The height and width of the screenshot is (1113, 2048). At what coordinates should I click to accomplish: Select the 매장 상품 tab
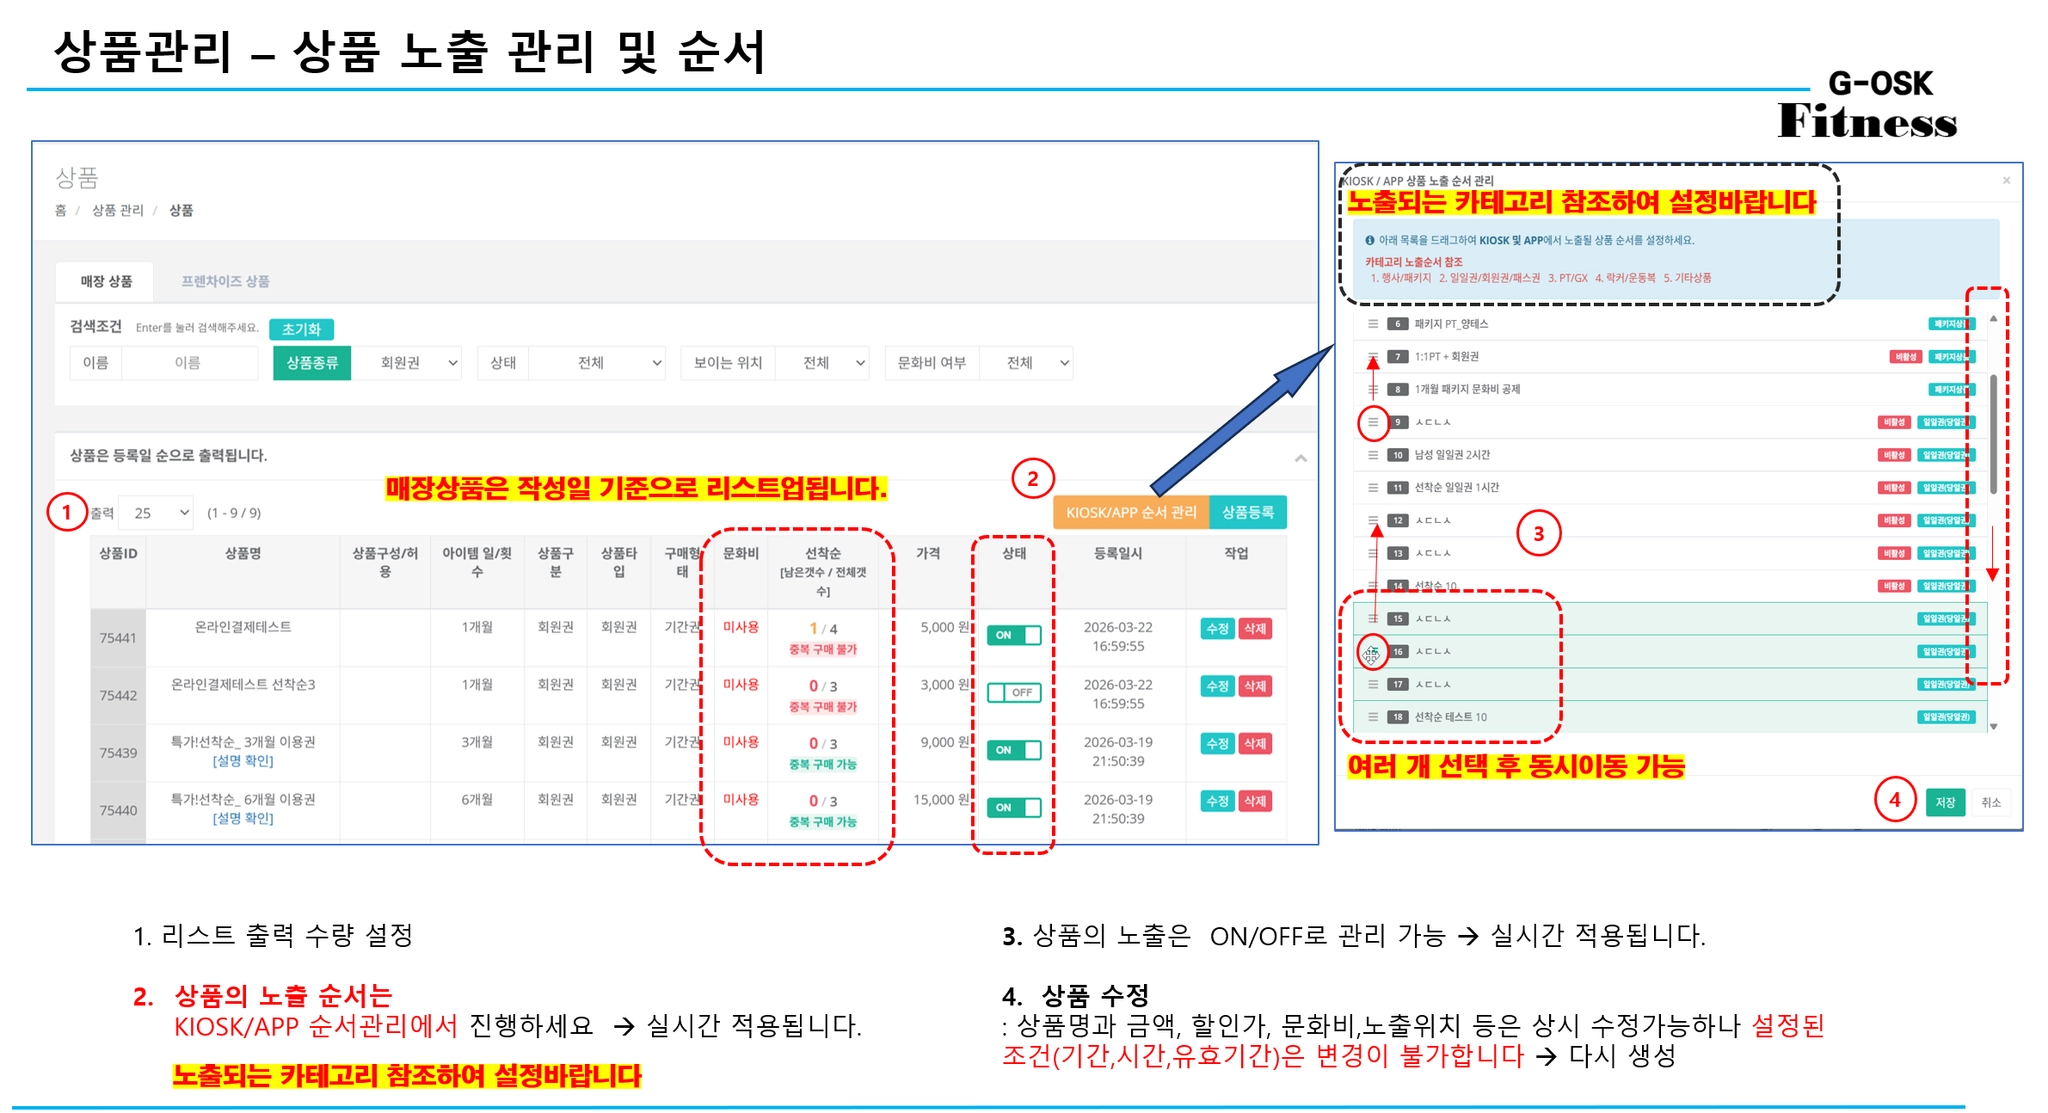pos(106,282)
